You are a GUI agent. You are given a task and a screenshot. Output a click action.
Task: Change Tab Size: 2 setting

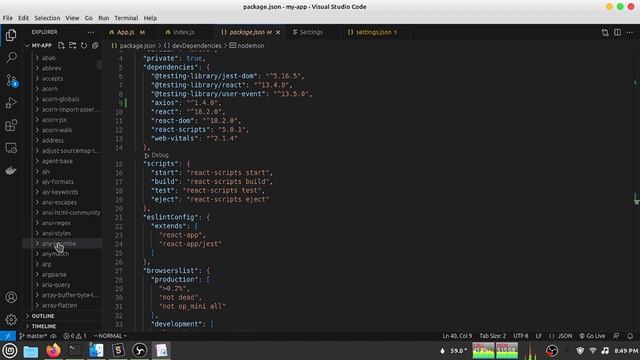coord(492,336)
